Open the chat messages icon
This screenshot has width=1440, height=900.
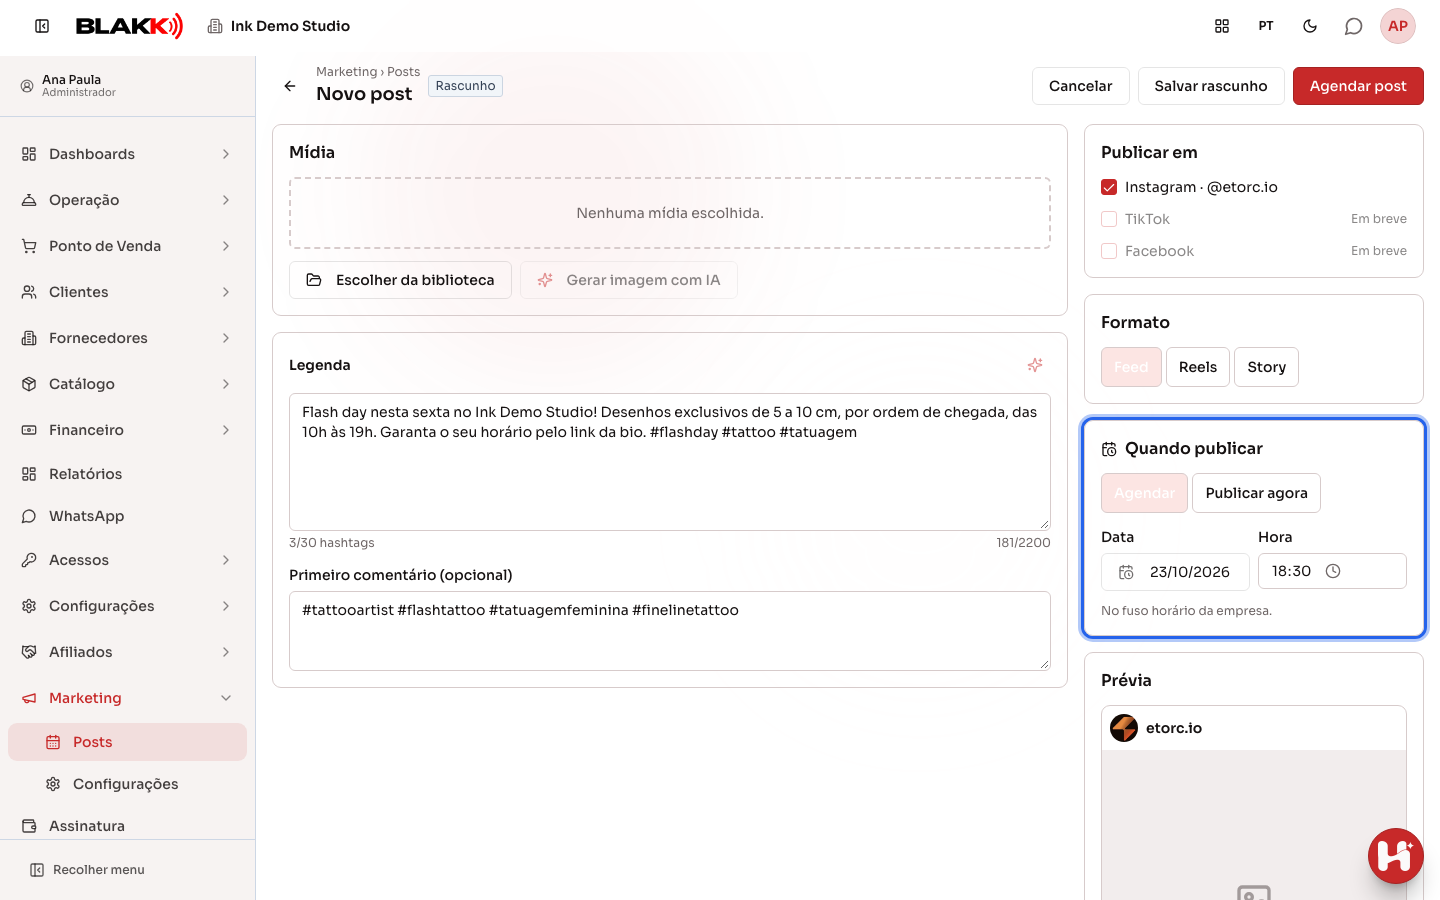pos(1354,26)
